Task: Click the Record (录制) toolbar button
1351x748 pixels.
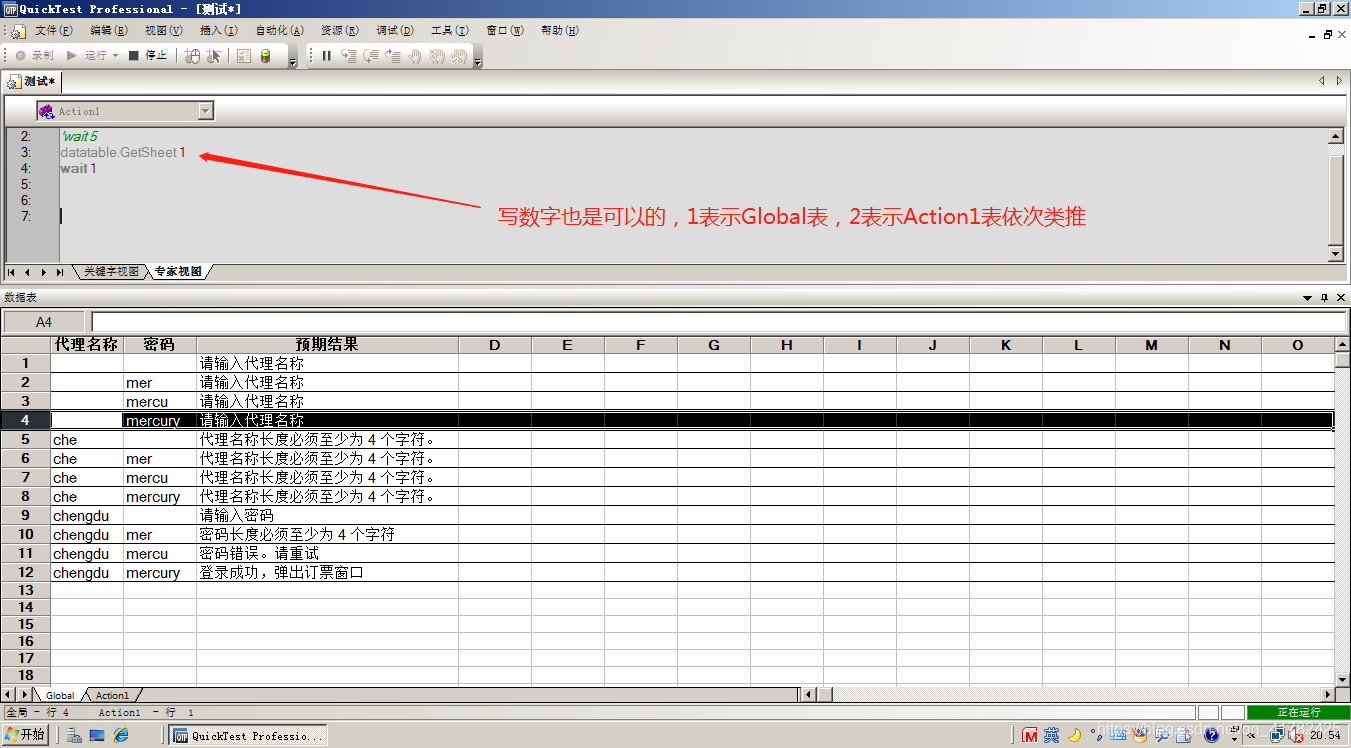Action: [x=34, y=56]
